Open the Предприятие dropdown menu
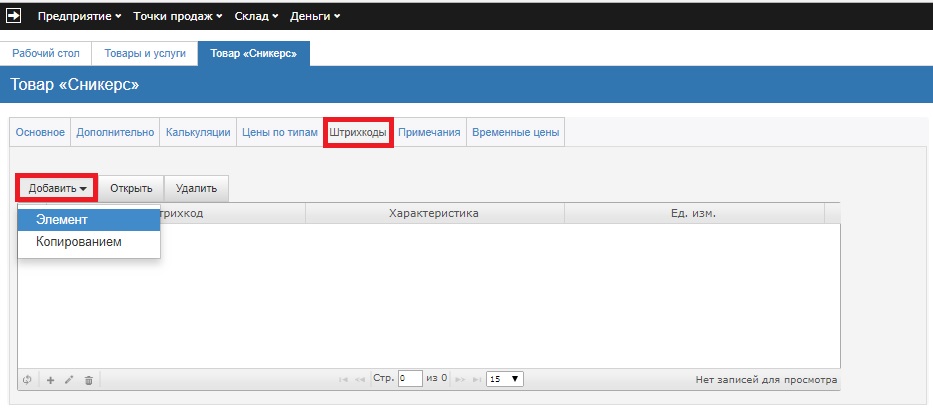Viewport: 933px width, 410px height. pyautogui.click(x=79, y=16)
